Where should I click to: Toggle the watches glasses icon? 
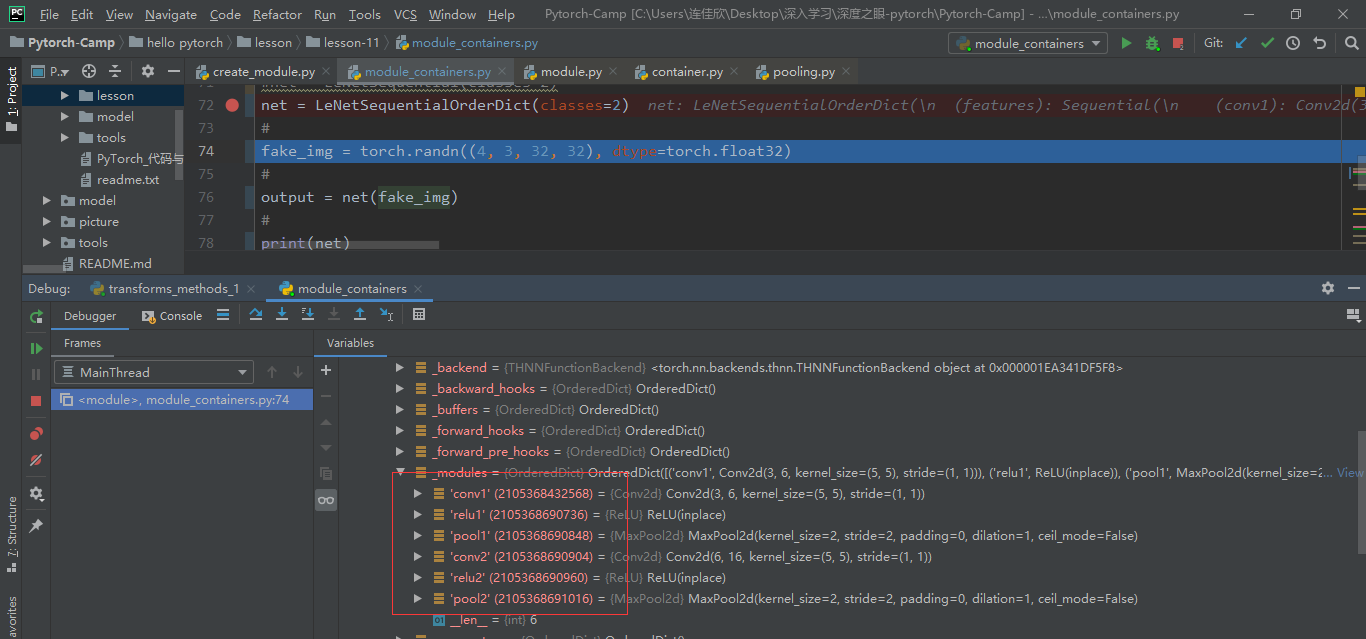tap(326, 500)
